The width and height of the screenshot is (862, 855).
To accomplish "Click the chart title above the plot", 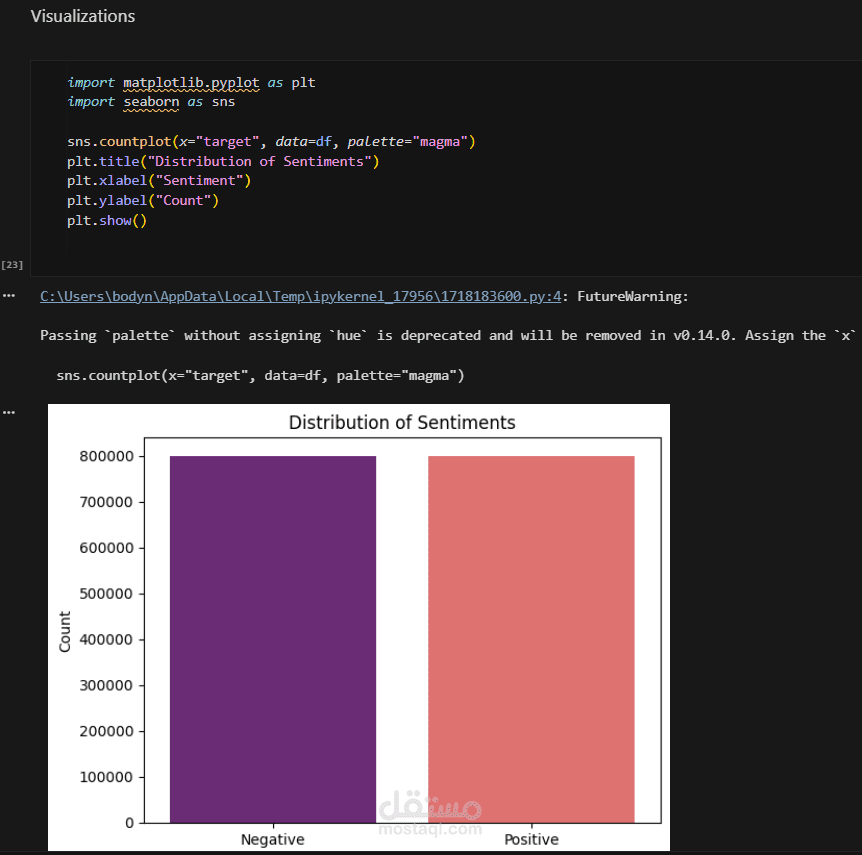I will [x=402, y=422].
